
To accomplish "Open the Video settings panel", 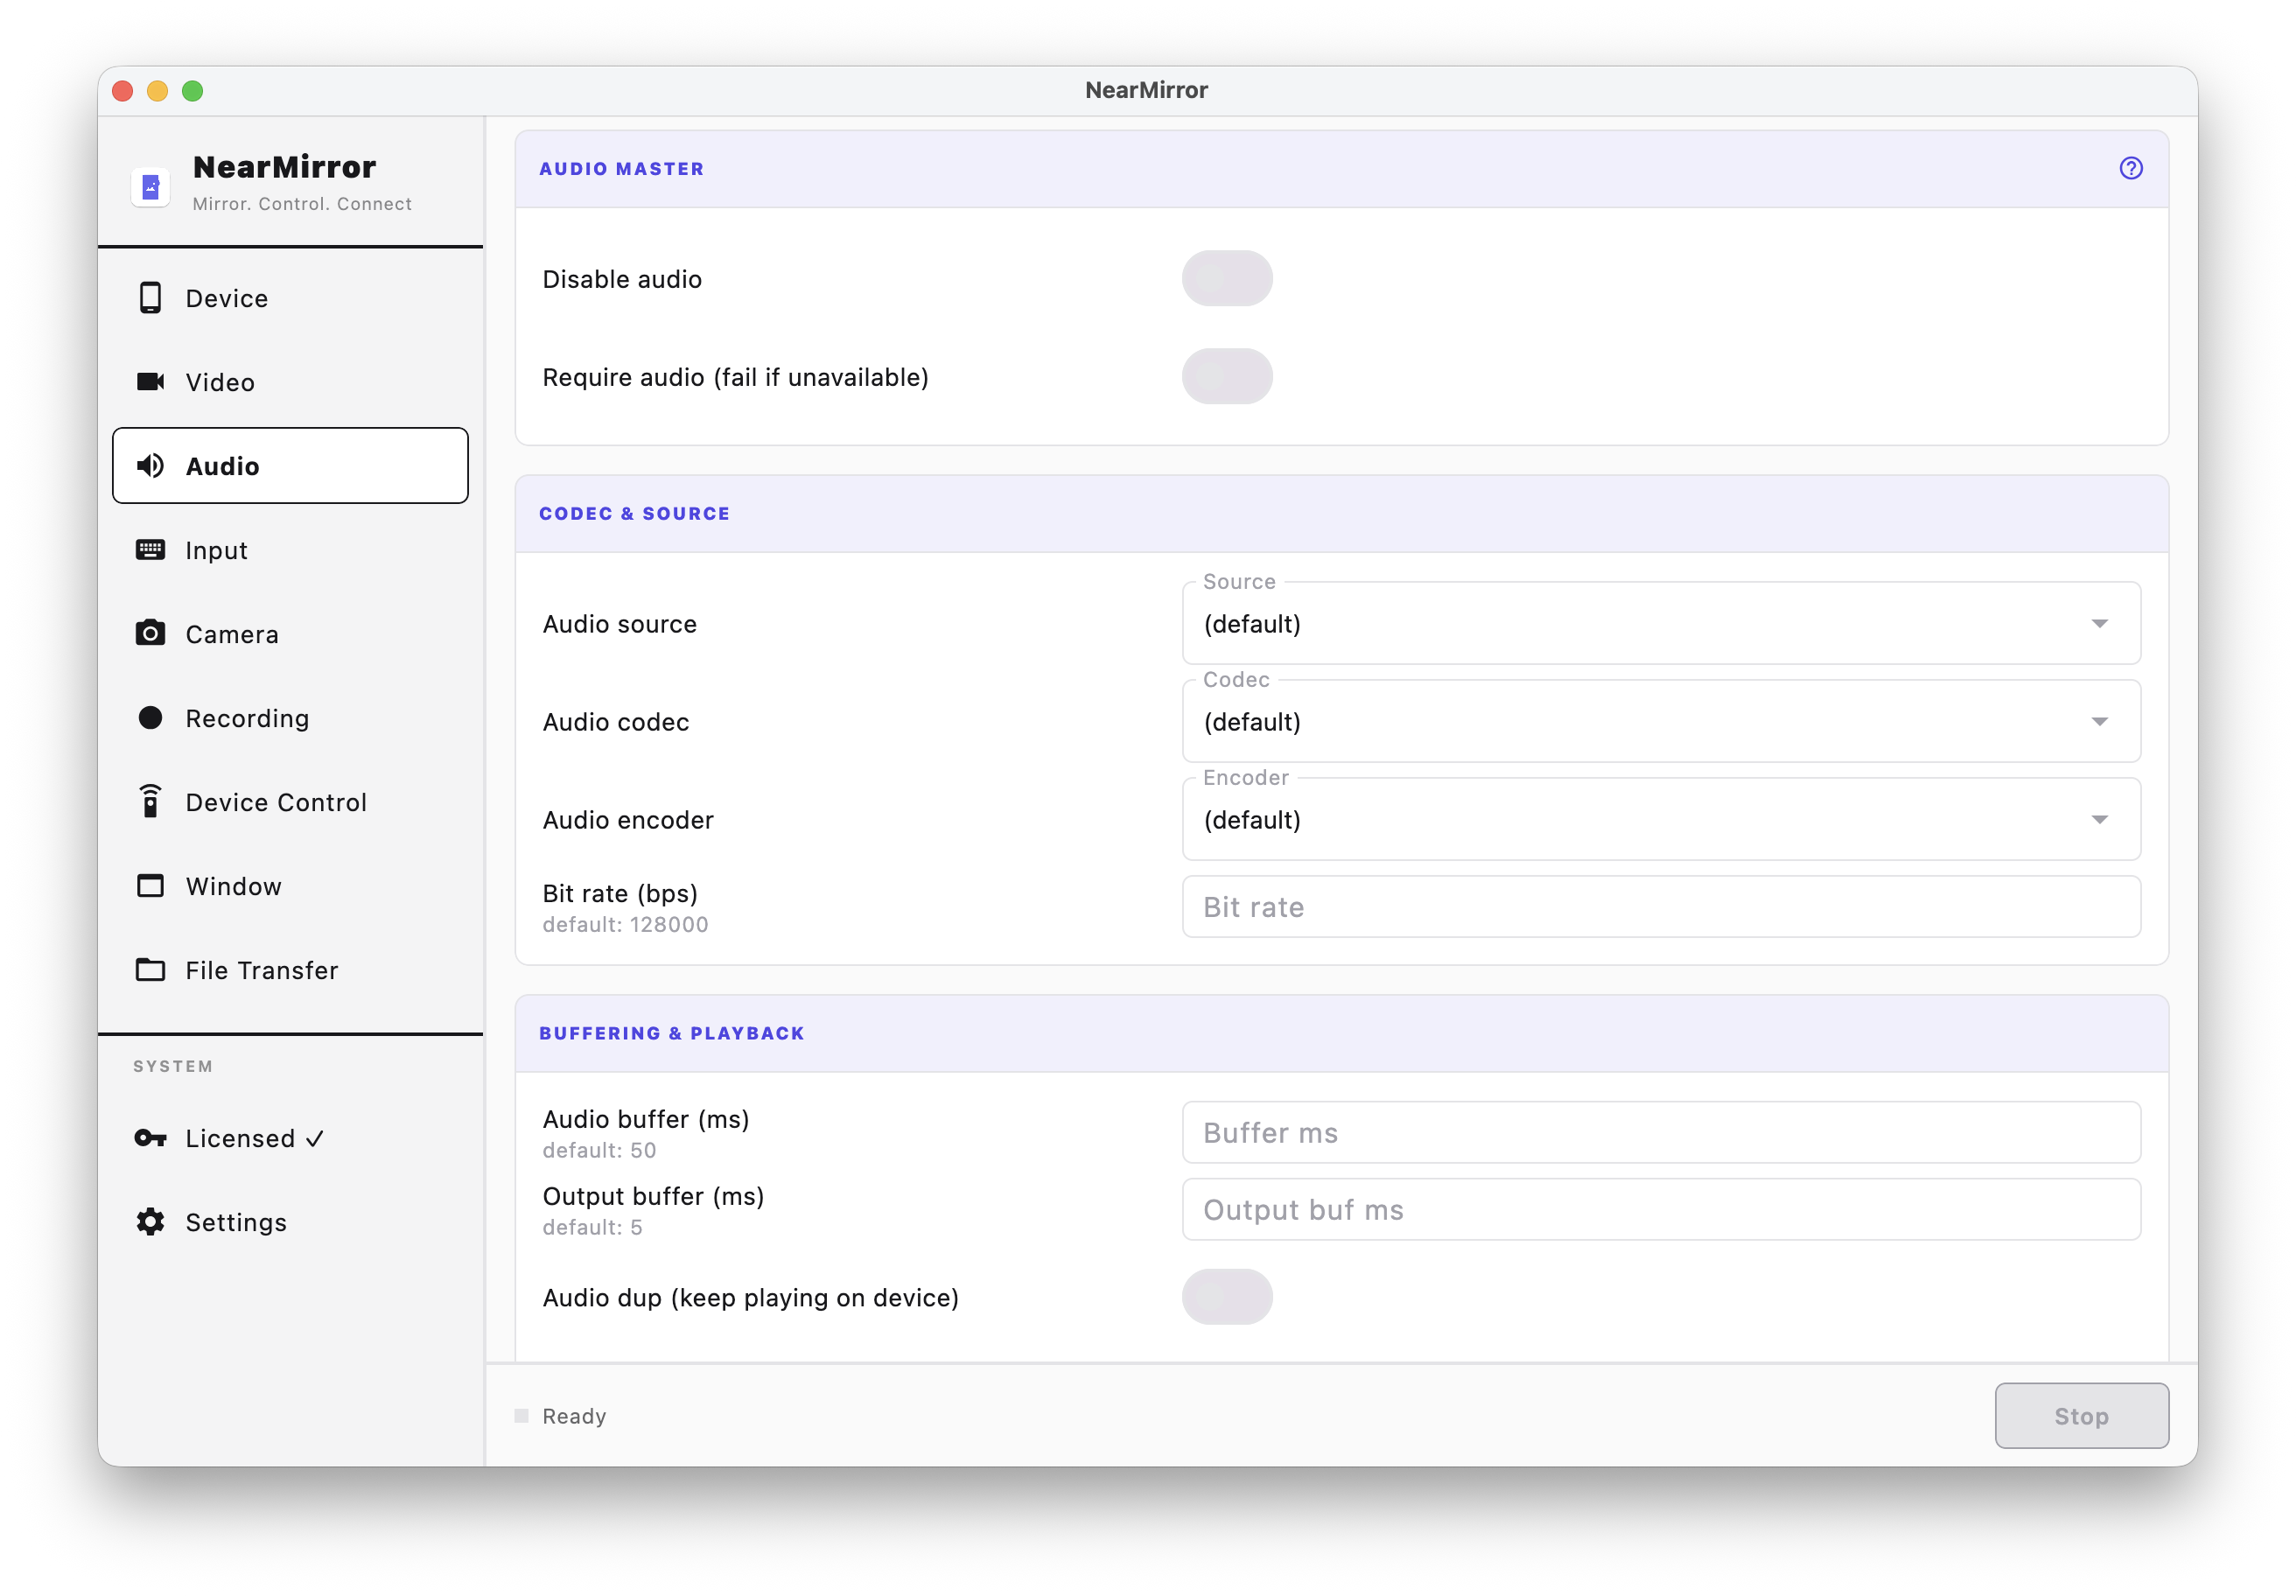I will [219, 381].
